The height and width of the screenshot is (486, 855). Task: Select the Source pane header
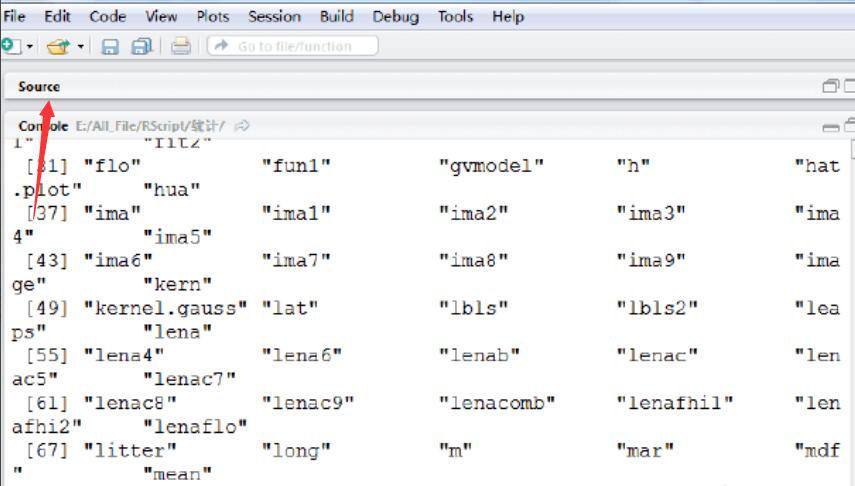[x=39, y=87]
